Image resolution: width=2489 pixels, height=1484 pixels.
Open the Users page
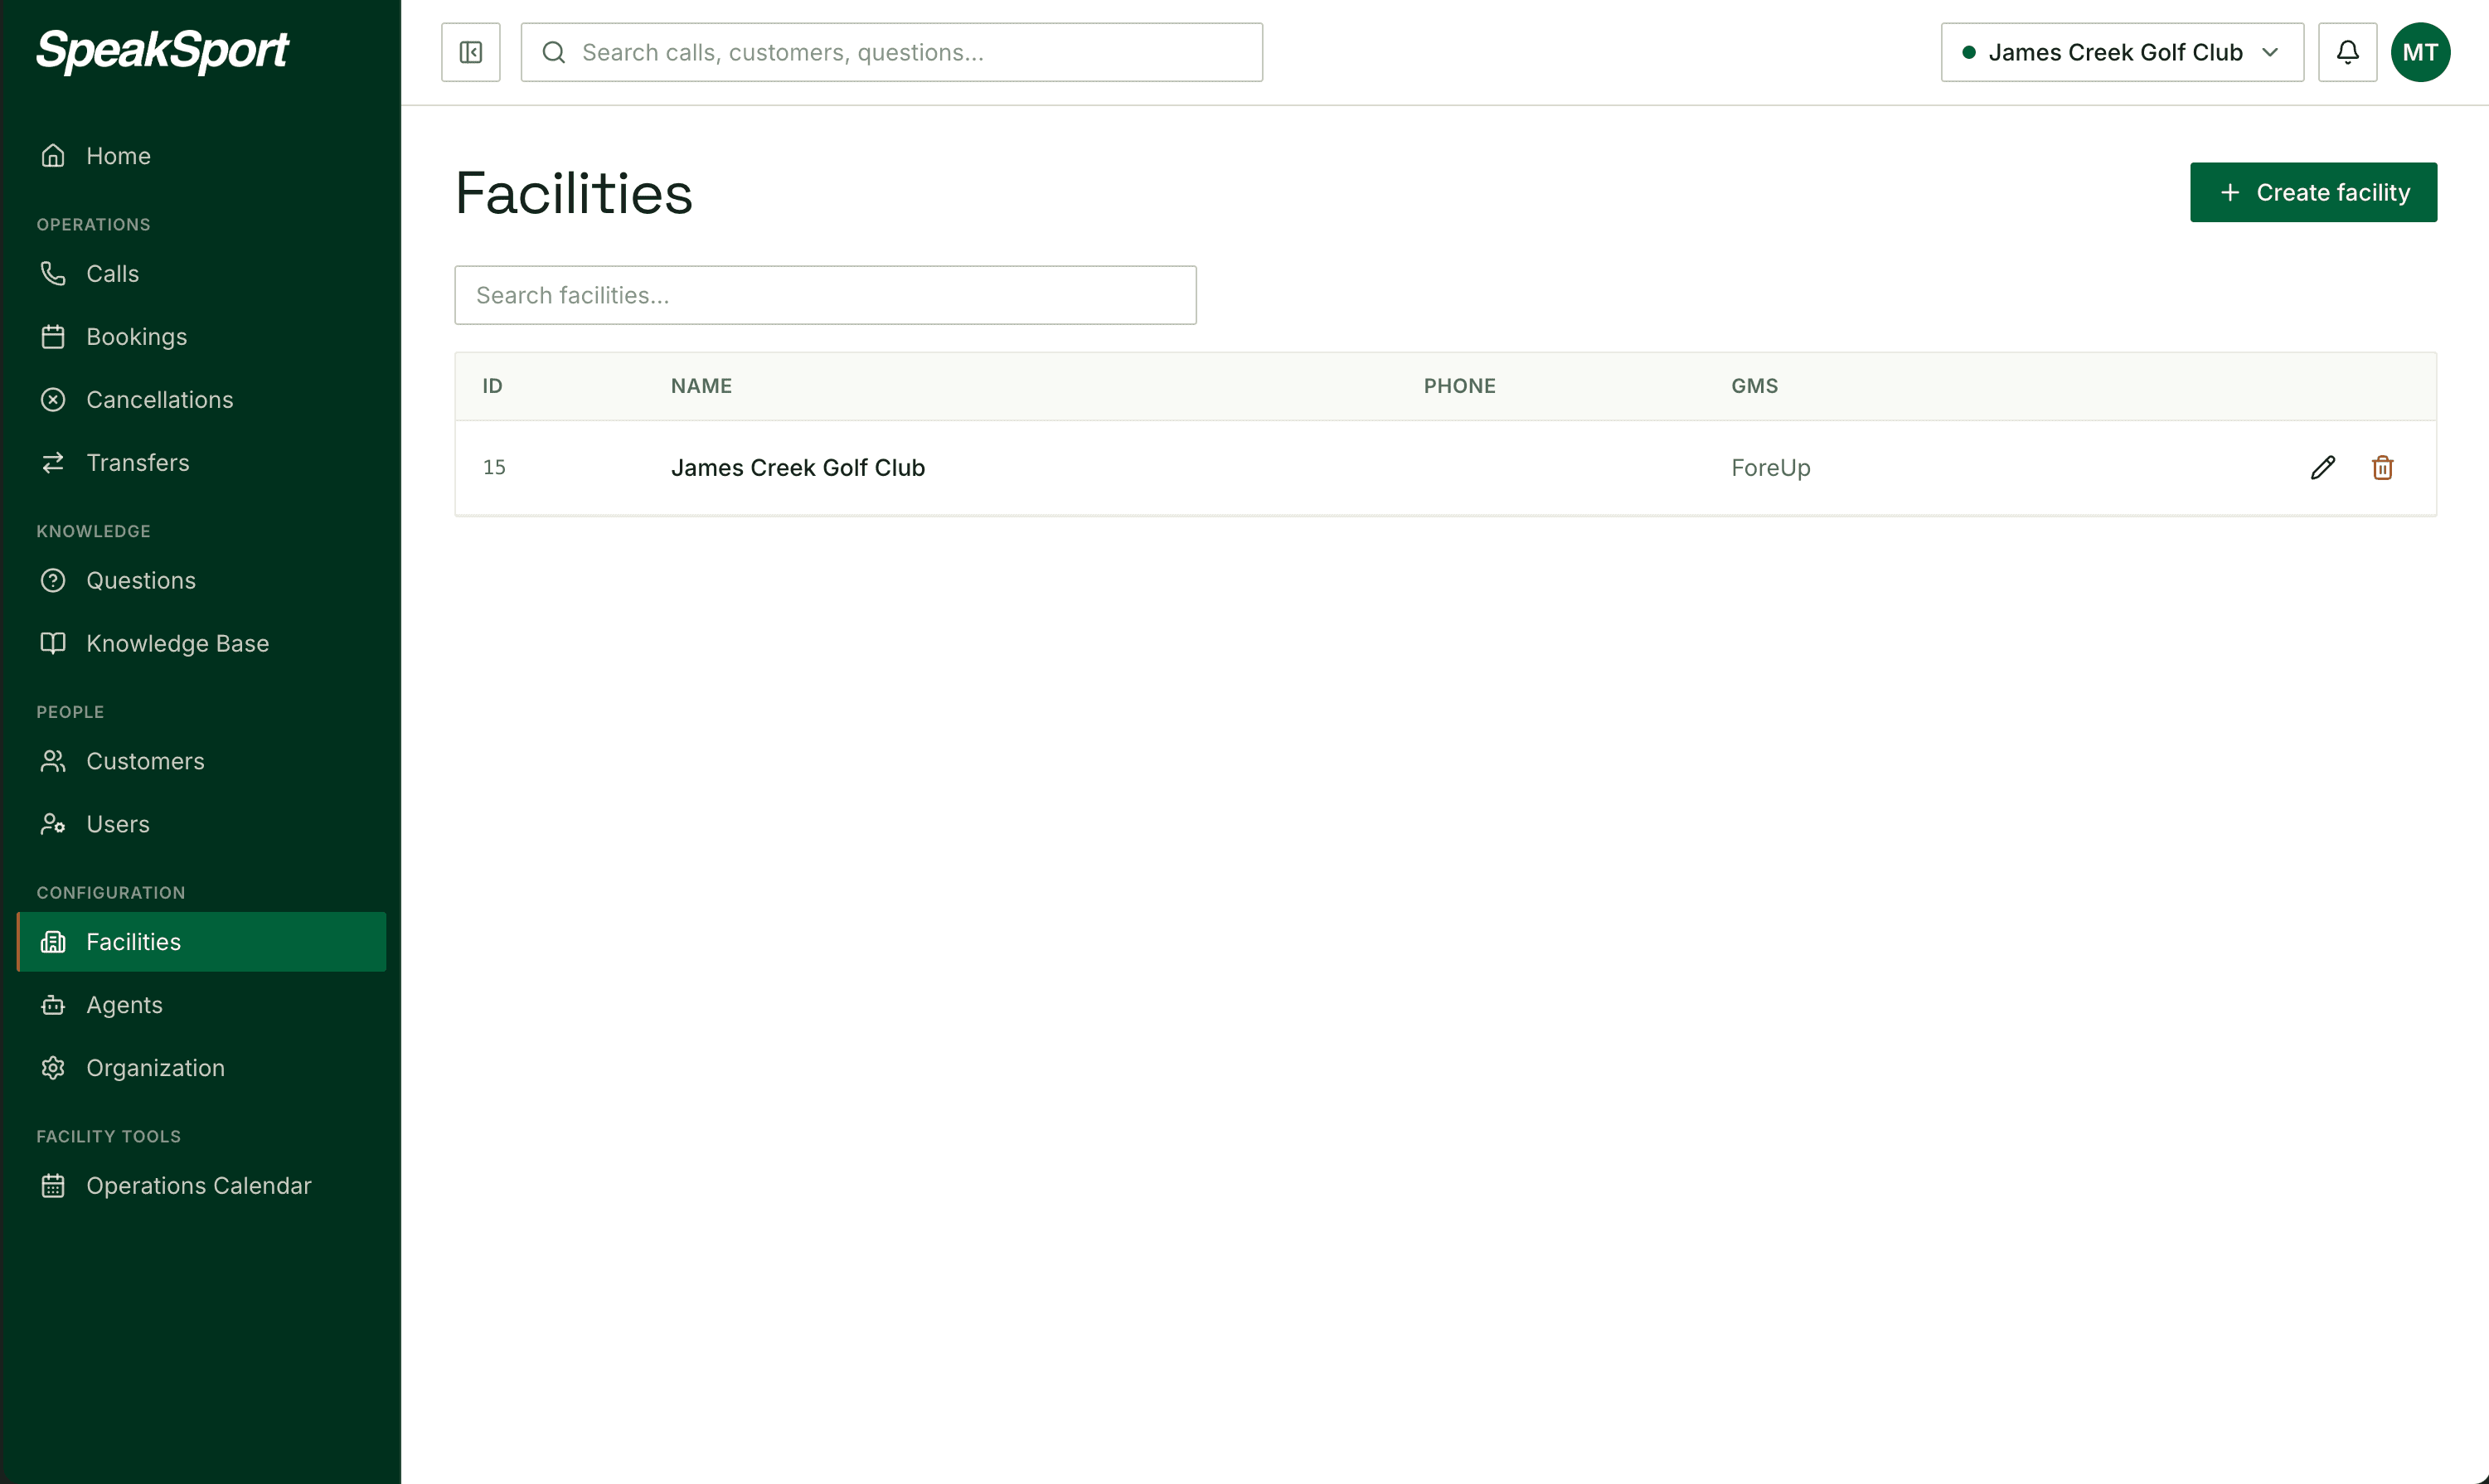pyautogui.click(x=201, y=824)
